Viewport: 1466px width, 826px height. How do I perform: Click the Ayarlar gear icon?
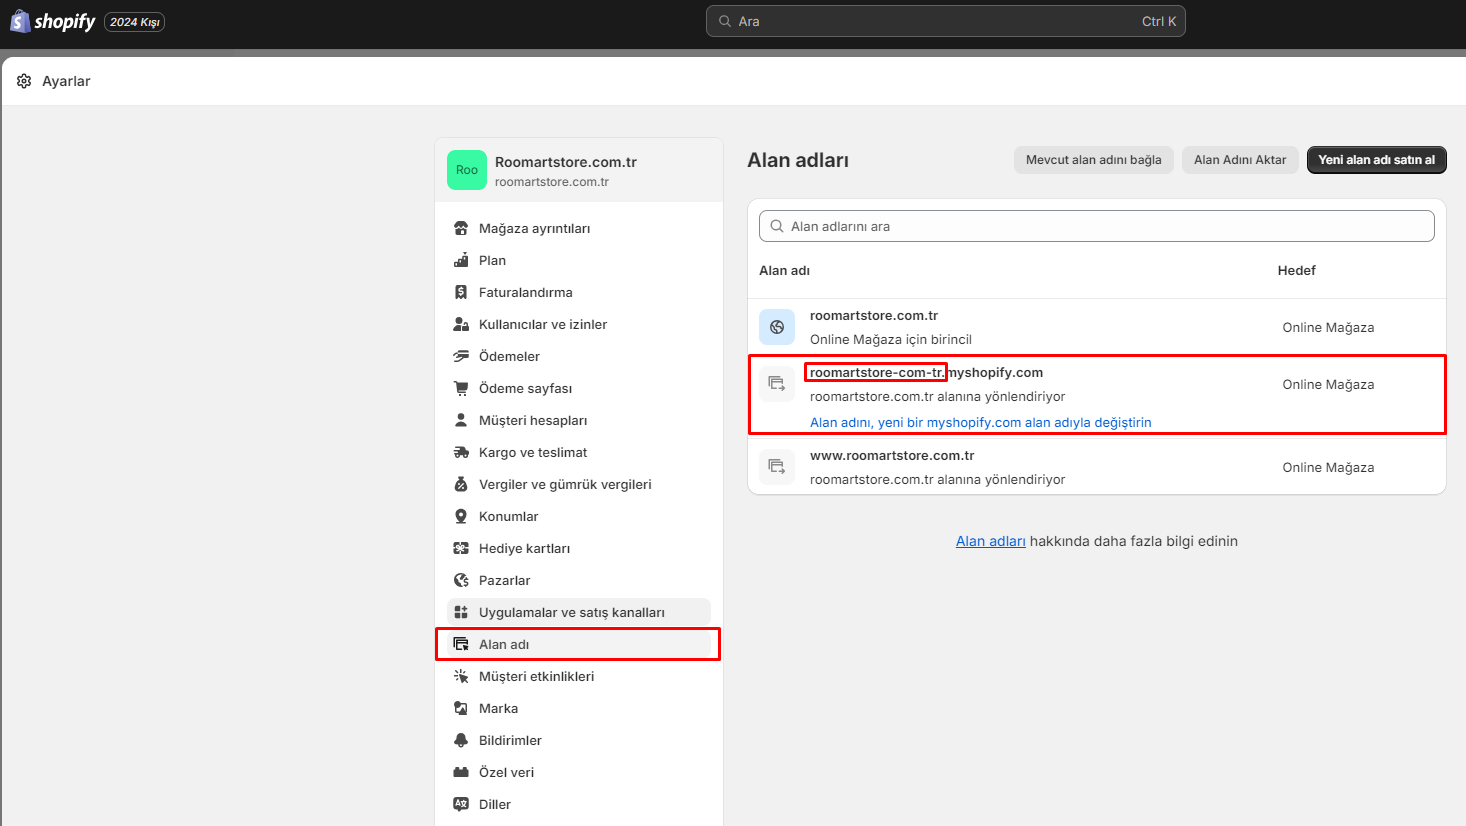pos(24,81)
